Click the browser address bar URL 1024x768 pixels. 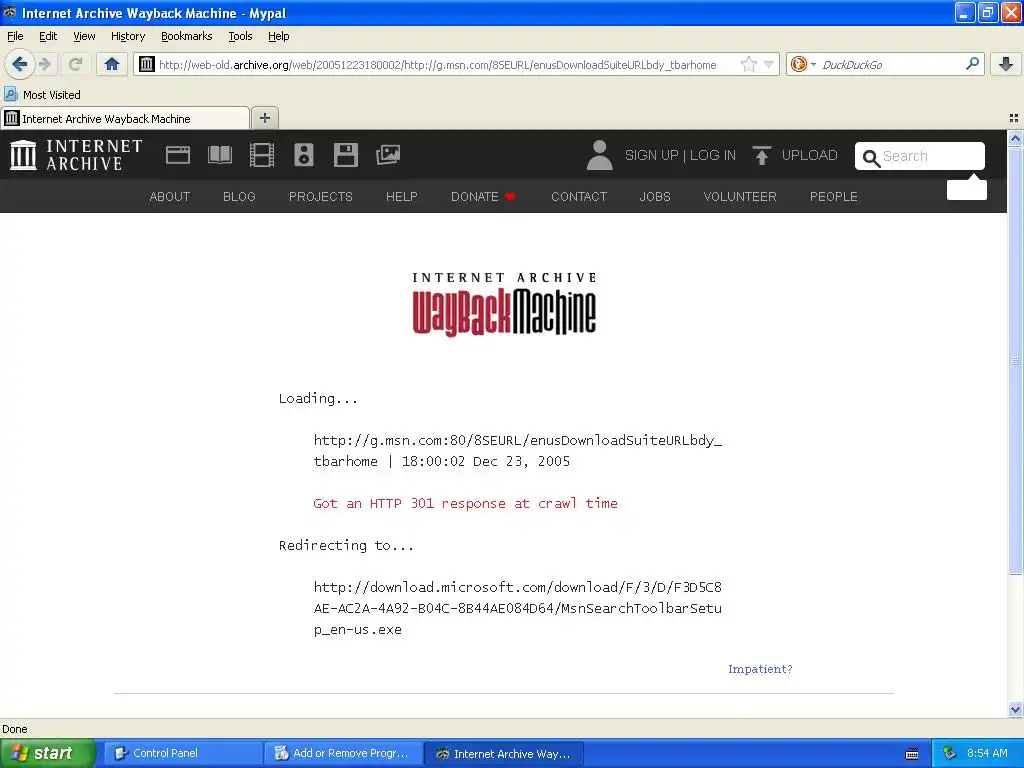(x=438, y=65)
